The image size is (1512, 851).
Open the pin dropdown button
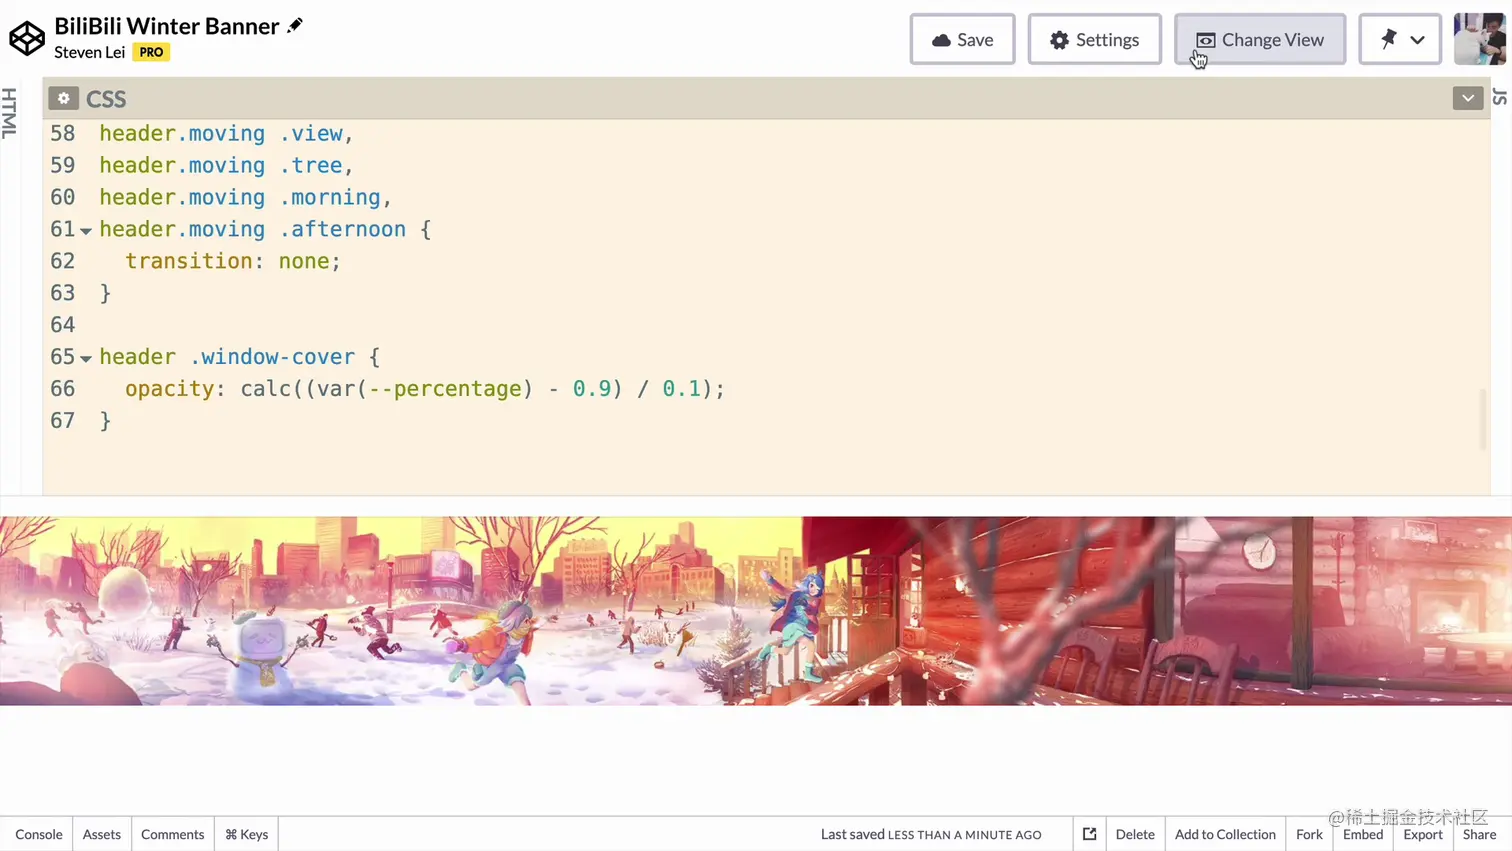1400,39
